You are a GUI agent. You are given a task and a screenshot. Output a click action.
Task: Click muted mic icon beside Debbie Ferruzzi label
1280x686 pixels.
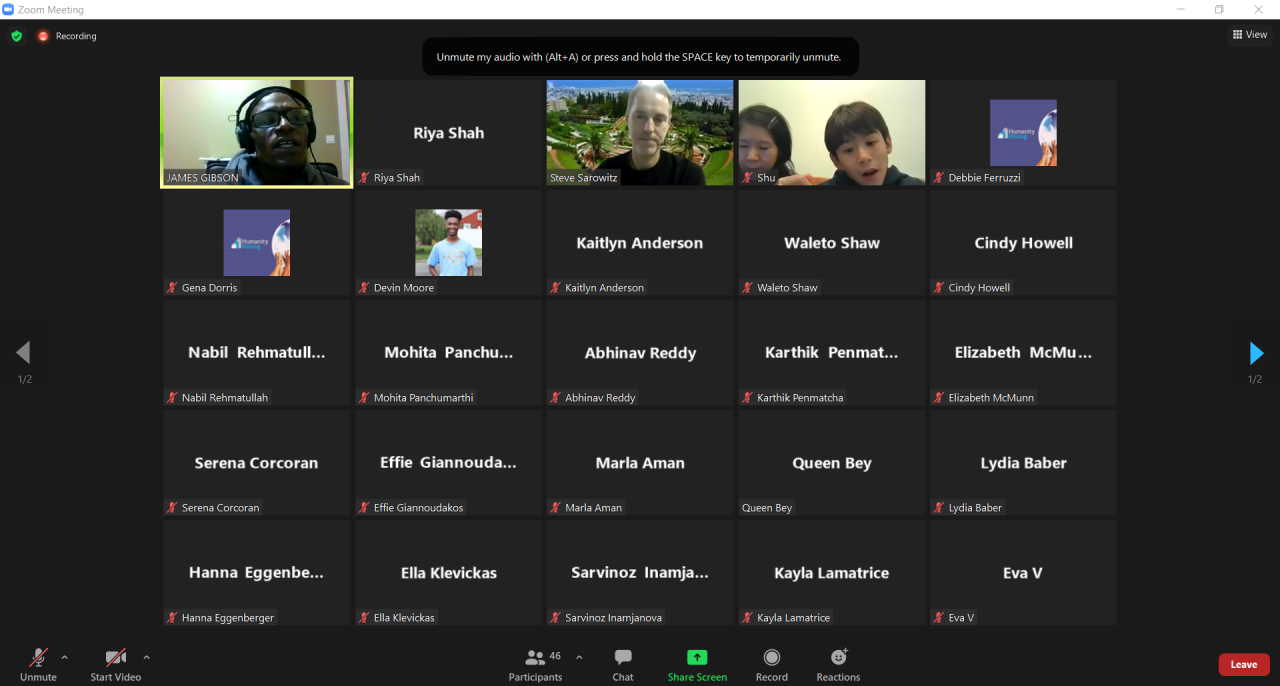click(x=940, y=177)
